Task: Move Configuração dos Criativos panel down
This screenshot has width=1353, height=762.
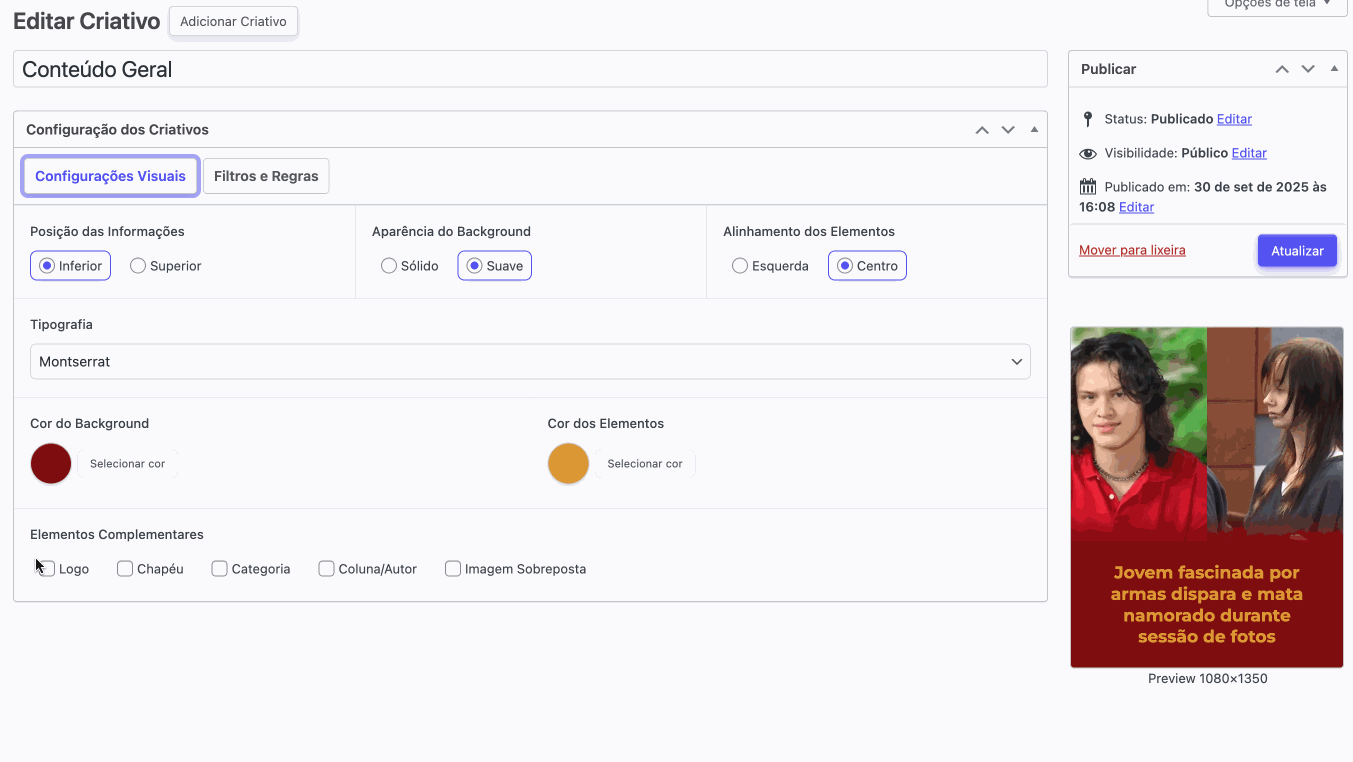Action: tap(1008, 130)
